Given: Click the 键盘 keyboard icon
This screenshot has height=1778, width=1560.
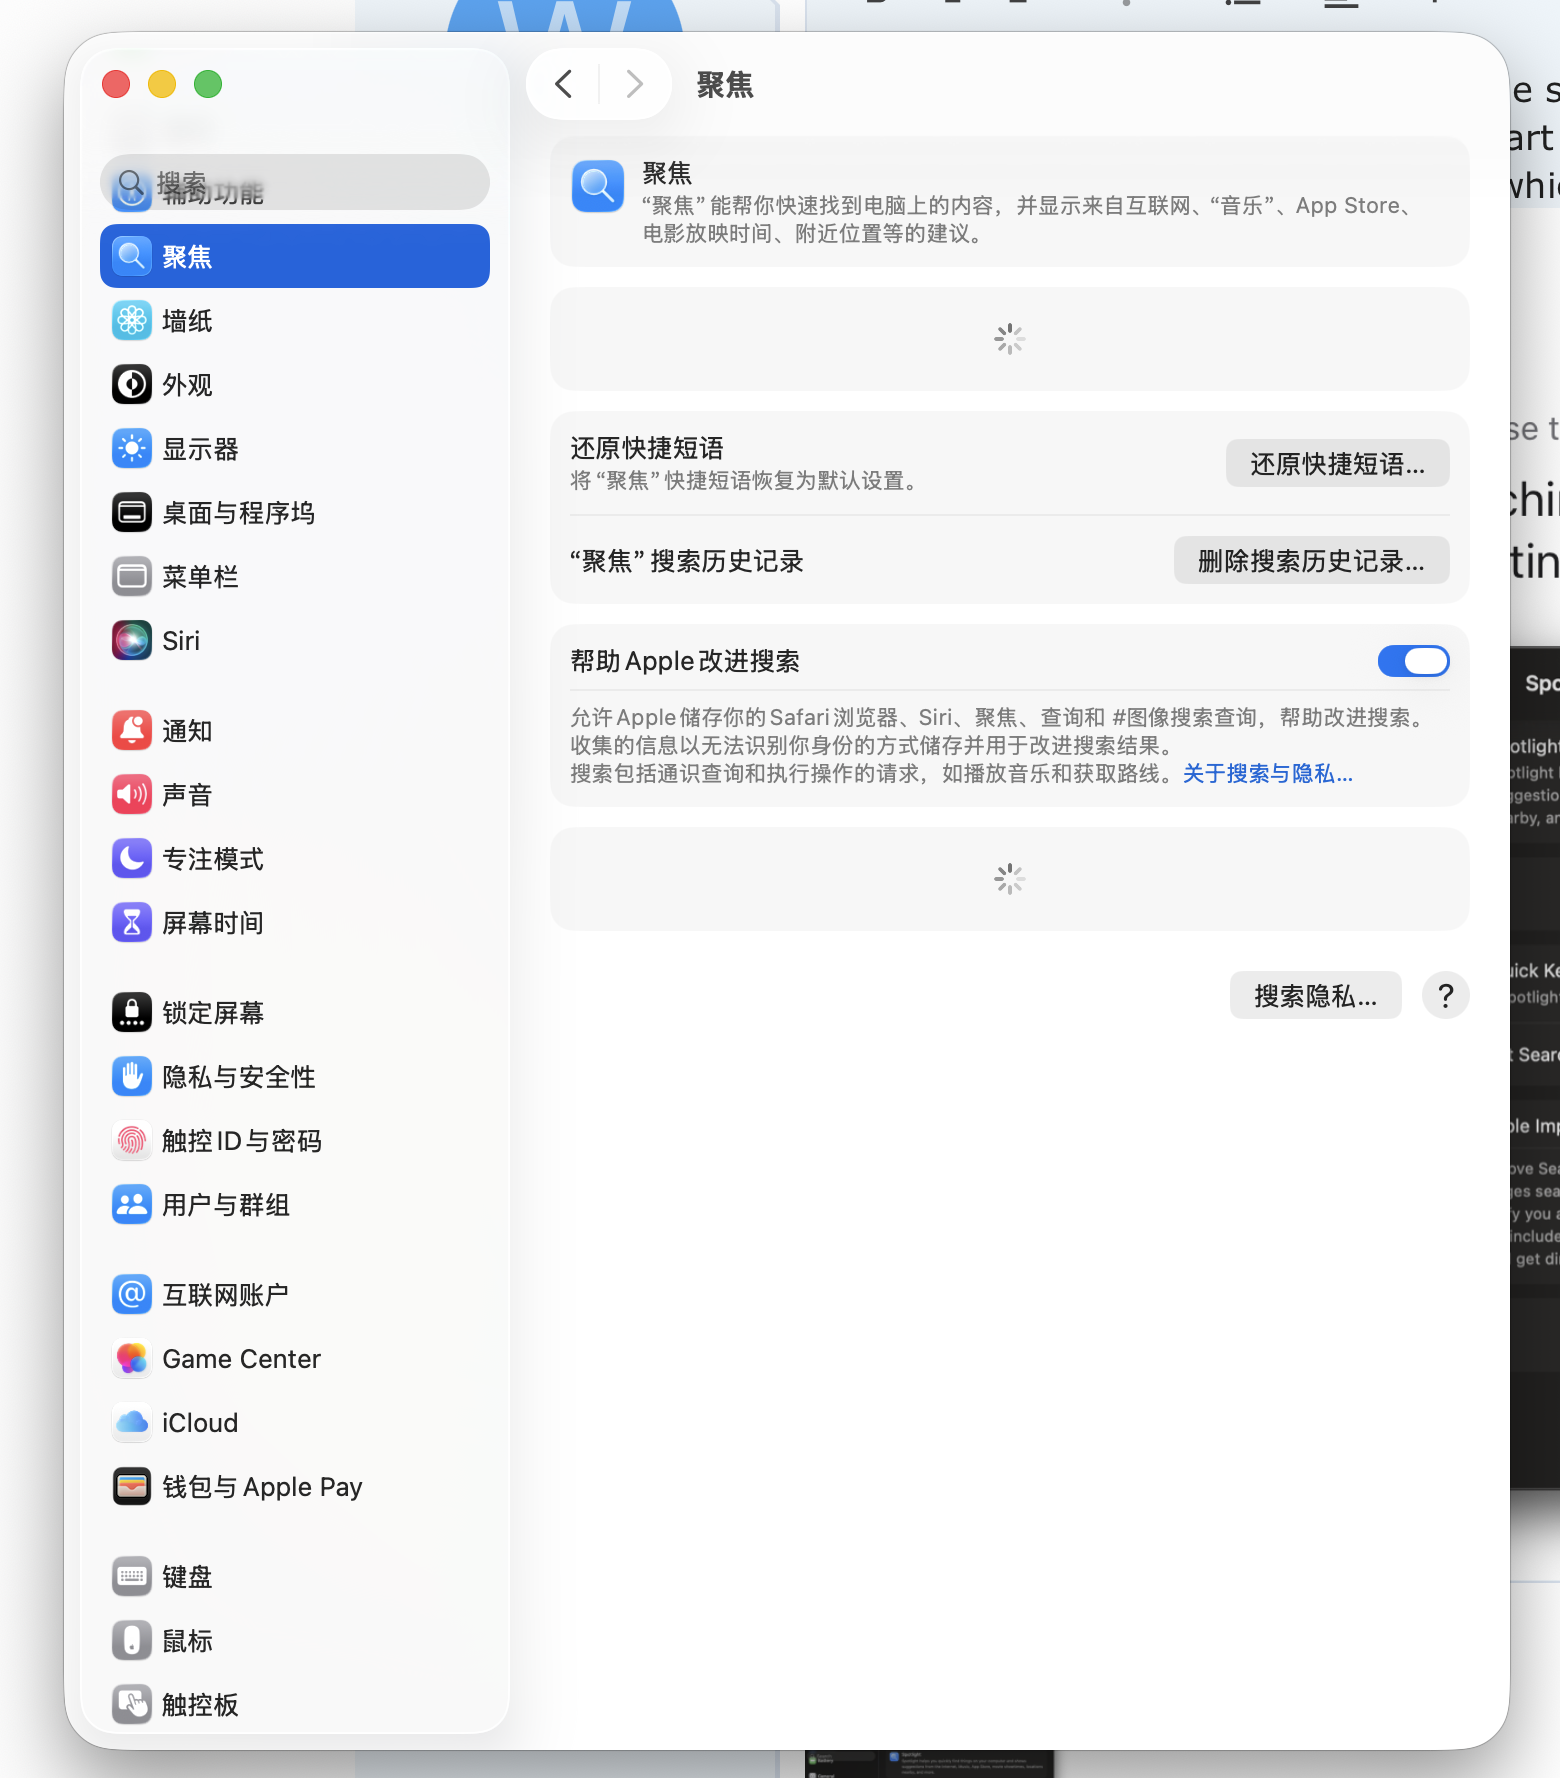Looking at the screenshot, I should 132,1577.
